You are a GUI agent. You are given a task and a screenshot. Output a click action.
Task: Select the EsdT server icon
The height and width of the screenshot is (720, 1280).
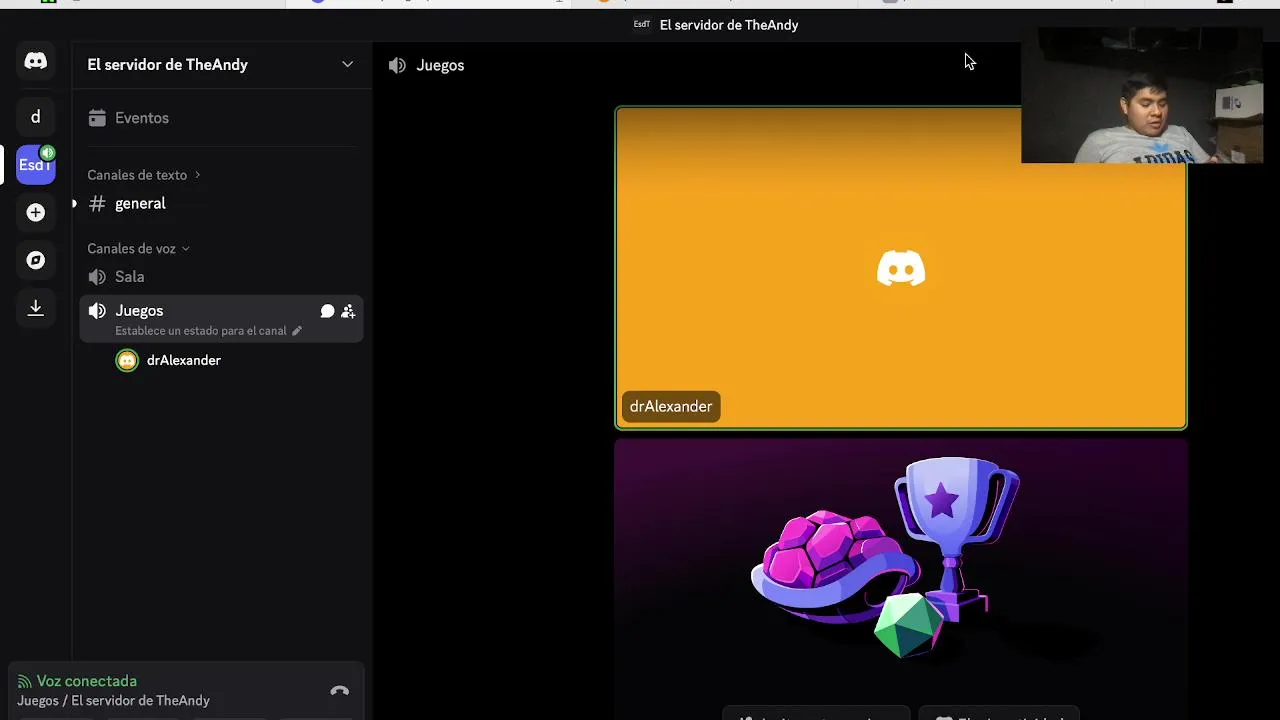coord(35,165)
